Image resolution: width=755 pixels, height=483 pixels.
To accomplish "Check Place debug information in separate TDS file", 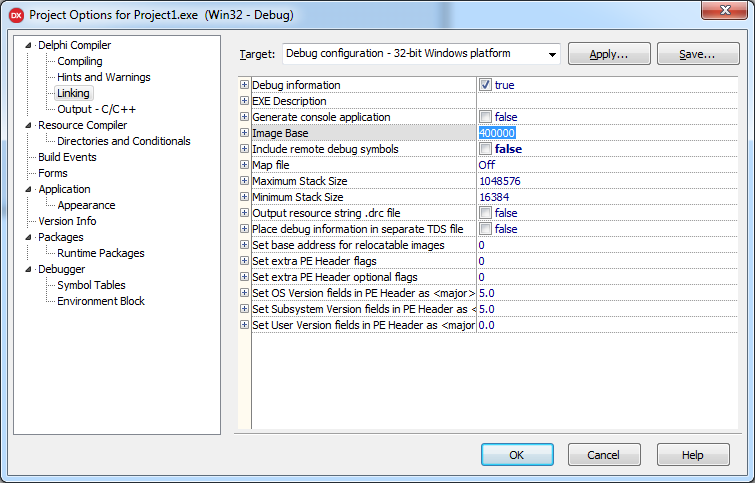I will (485, 229).
